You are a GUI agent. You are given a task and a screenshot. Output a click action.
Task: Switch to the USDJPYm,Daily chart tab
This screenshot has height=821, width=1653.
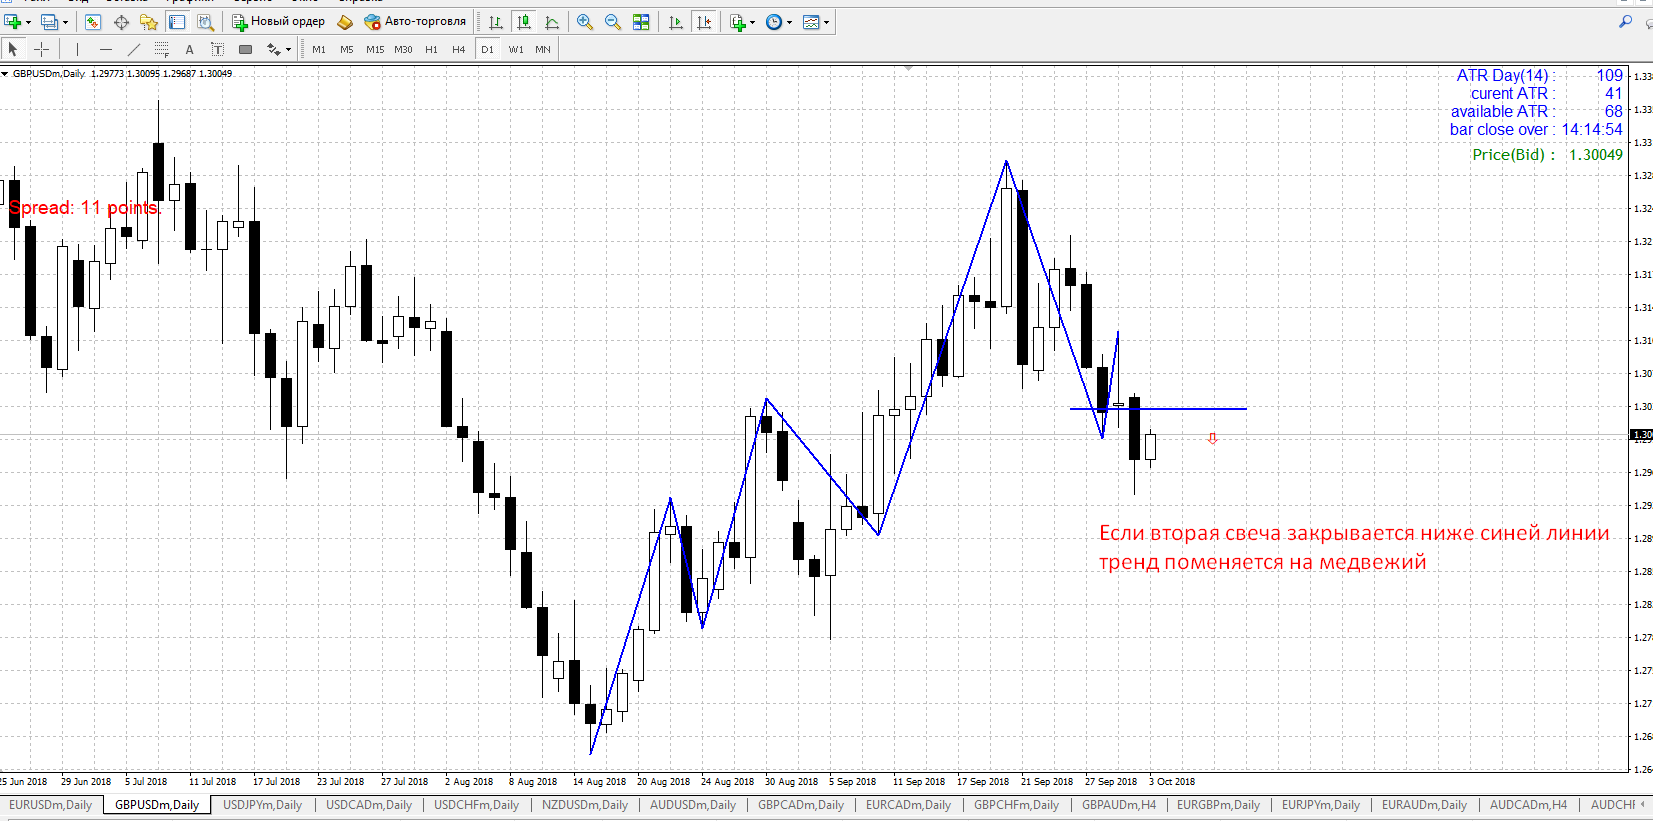coord(262,805)
